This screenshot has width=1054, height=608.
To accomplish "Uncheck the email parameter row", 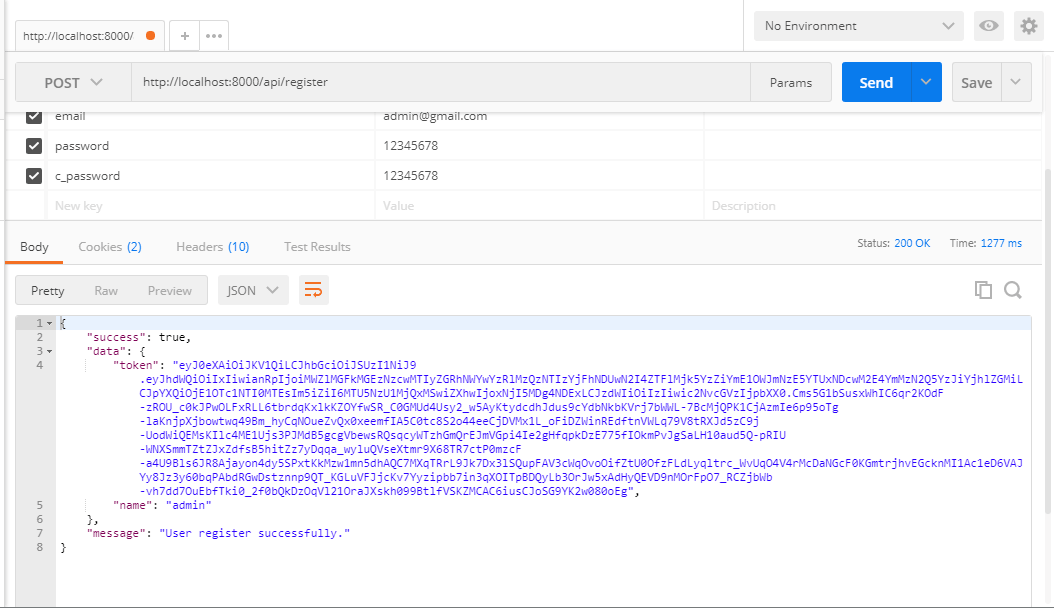I will point(33,116).
